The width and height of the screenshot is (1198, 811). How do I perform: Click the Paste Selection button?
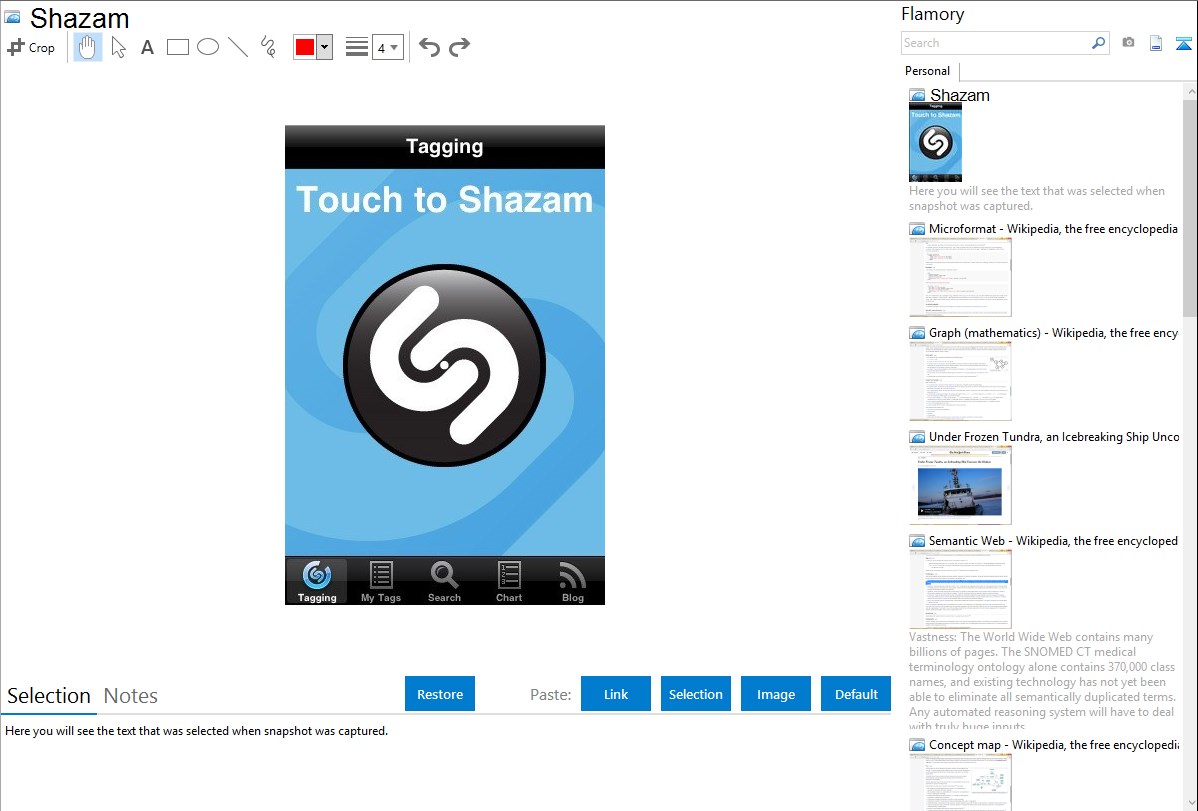(695, 694)
